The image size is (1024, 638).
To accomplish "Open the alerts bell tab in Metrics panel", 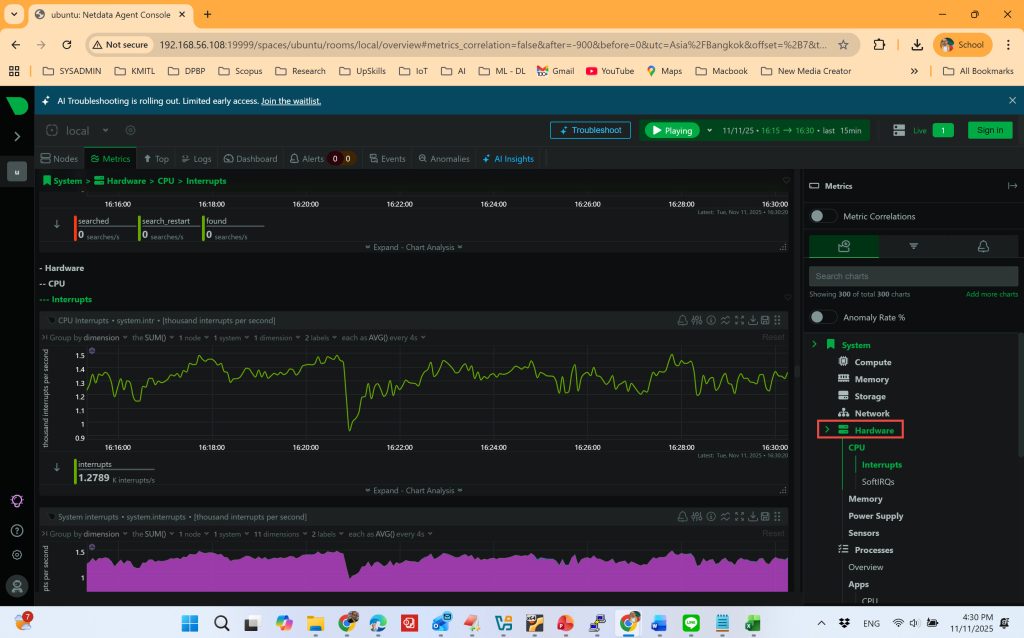I will point(982,246).
